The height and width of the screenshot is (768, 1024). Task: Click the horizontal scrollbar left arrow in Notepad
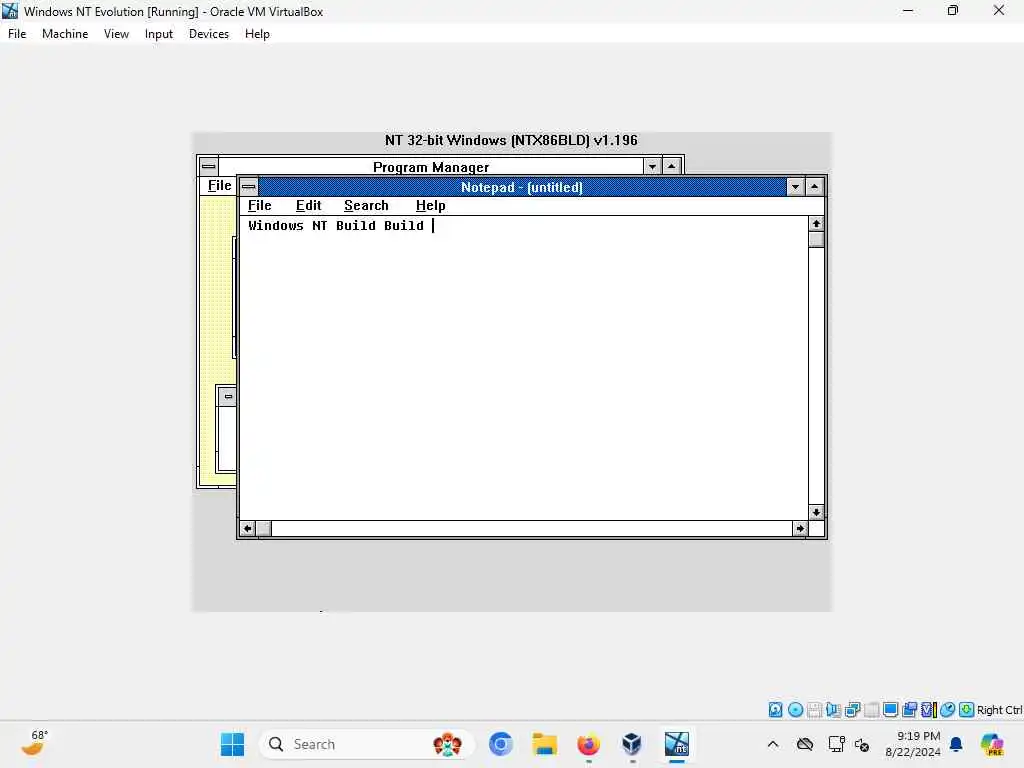point(248,528)
